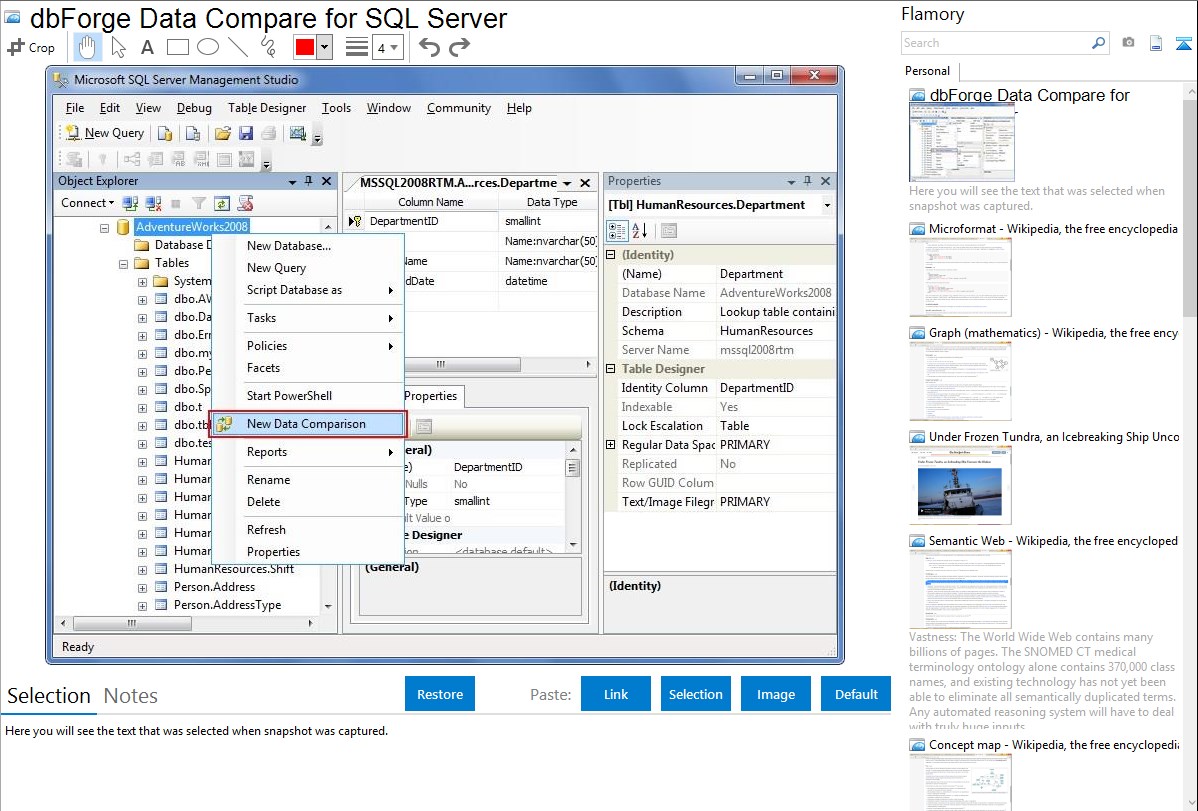The height and width of the screenshot is (811, 1198).
Task: Open the Table Designer menu
Action: point(267,108)
